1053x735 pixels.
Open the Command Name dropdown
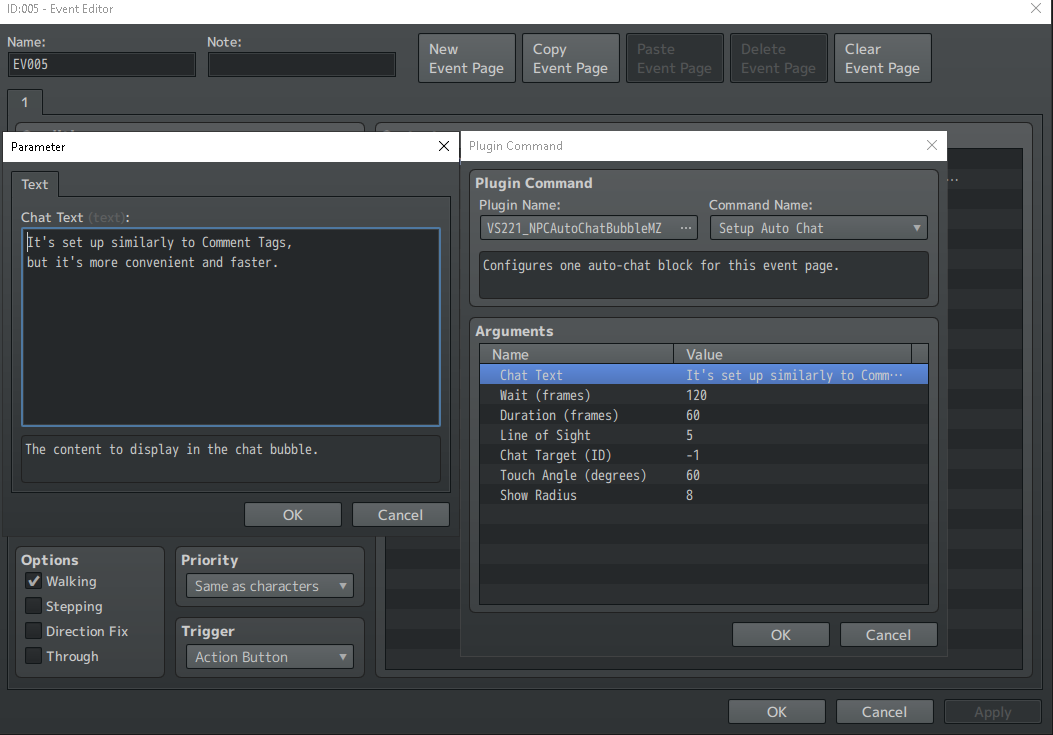pyautogui.click(x=819, y=228)
